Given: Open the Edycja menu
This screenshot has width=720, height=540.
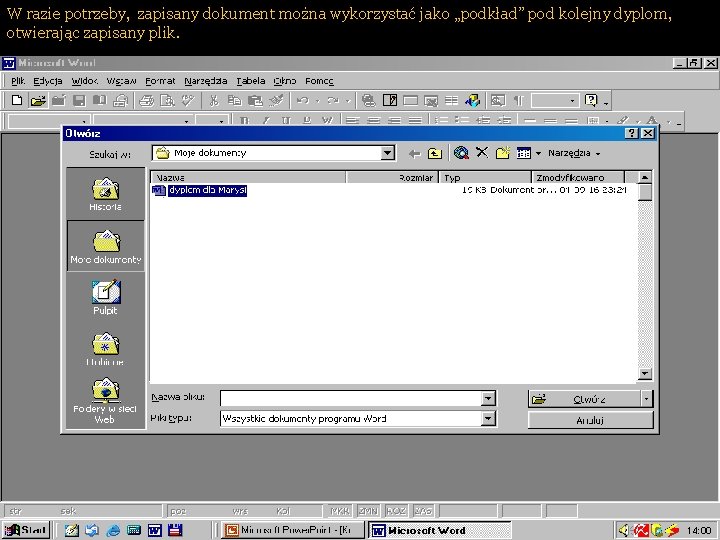Looking at the screenshot, I should tap(48, 81).
